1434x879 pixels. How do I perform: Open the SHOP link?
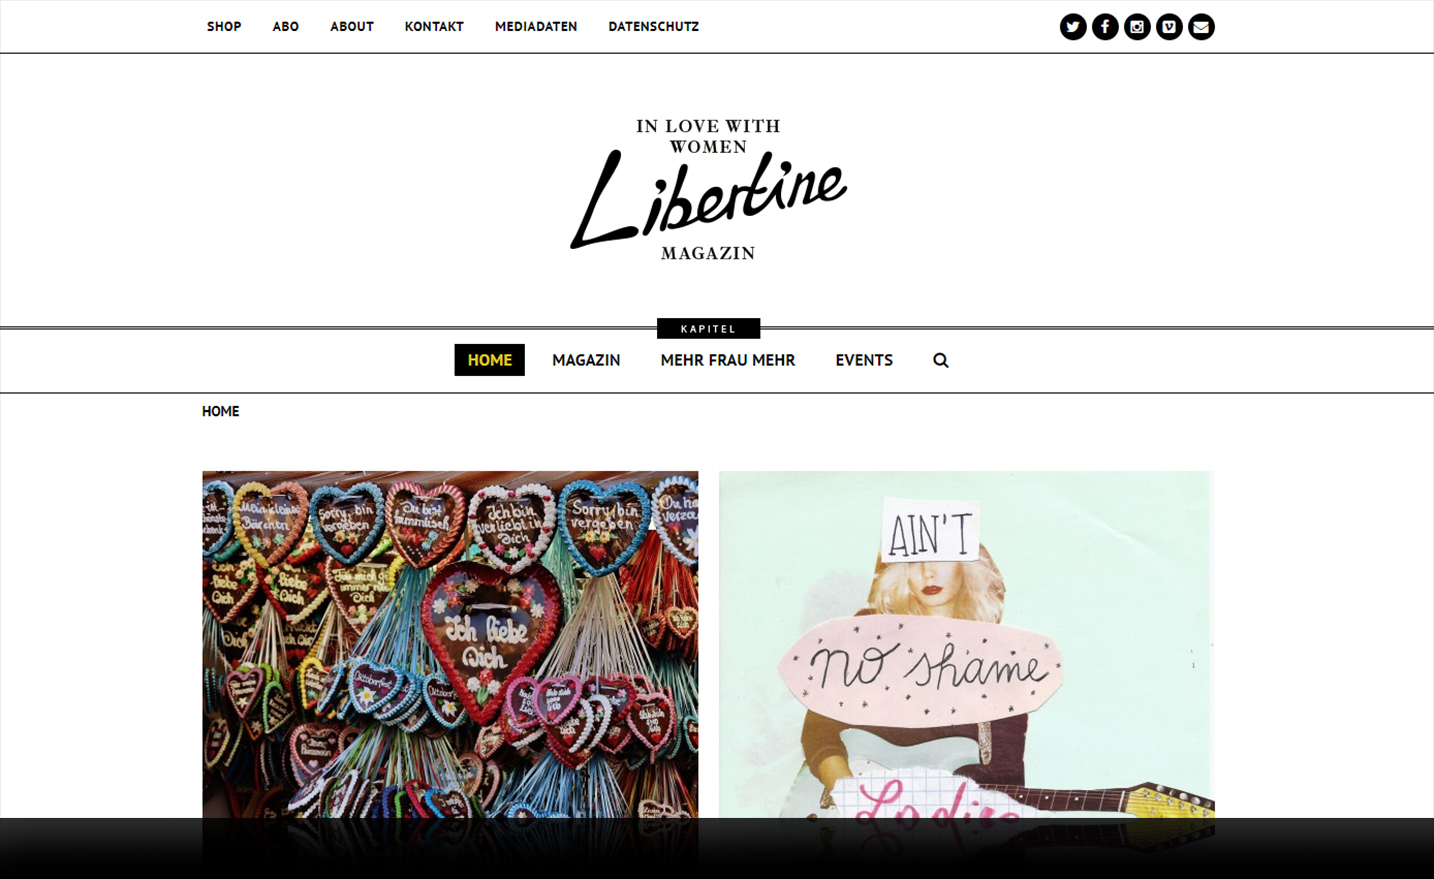tap(224, 27)
